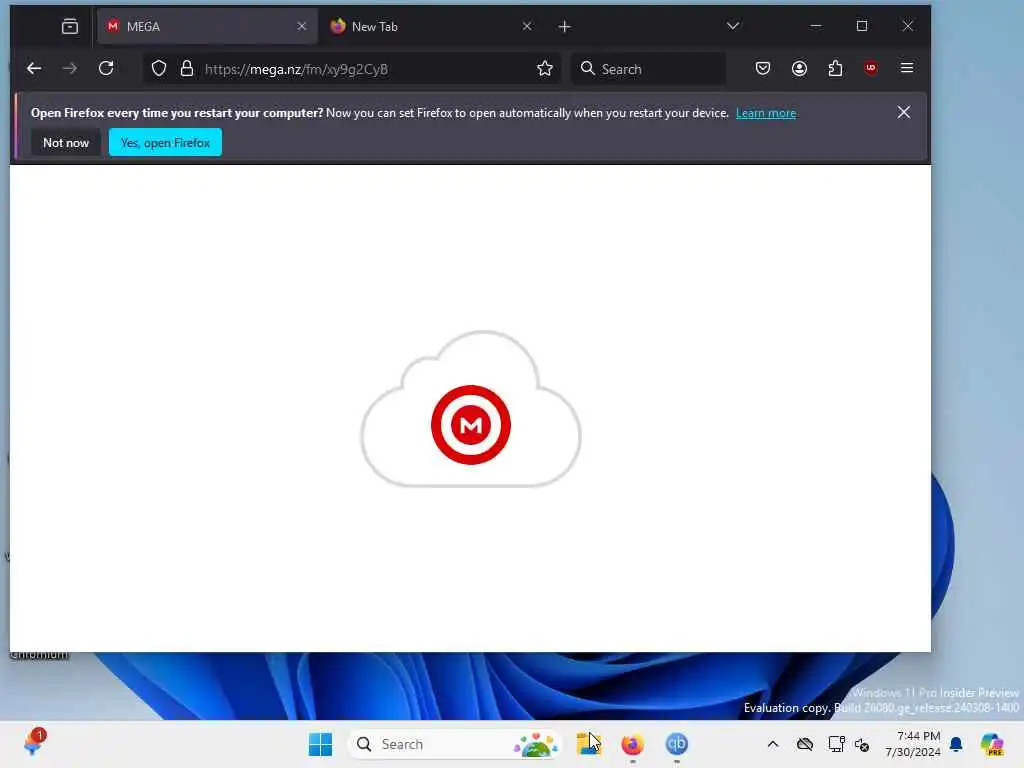Open Firefox account menu
The height and width of the screenshot is (768, 1024).
pyautogui.click(x=799, y=68)
